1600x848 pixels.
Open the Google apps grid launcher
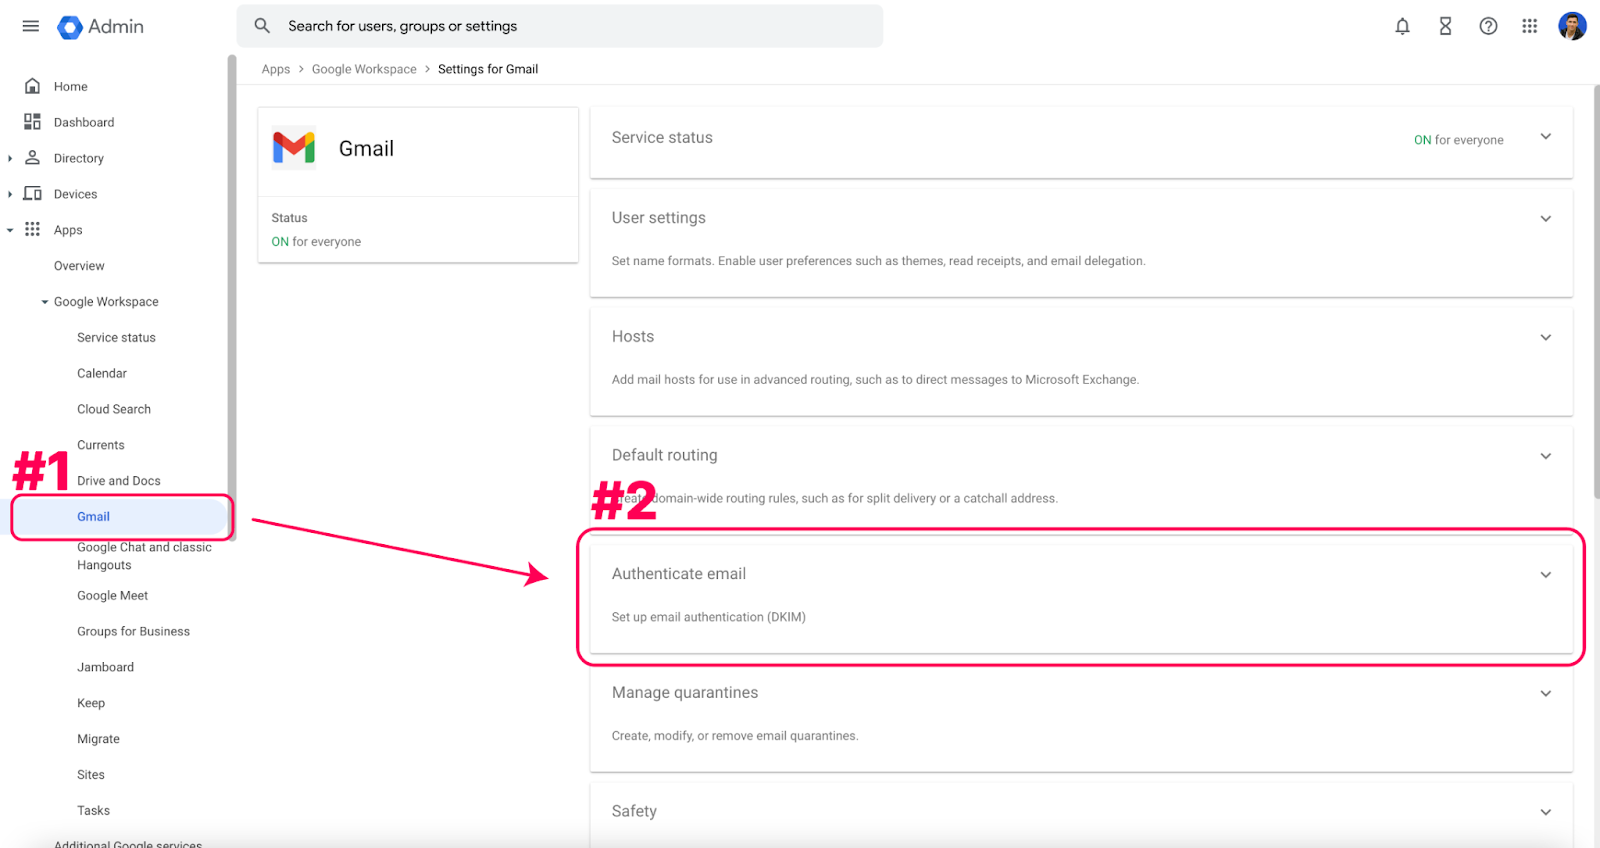click(1530, 26)
